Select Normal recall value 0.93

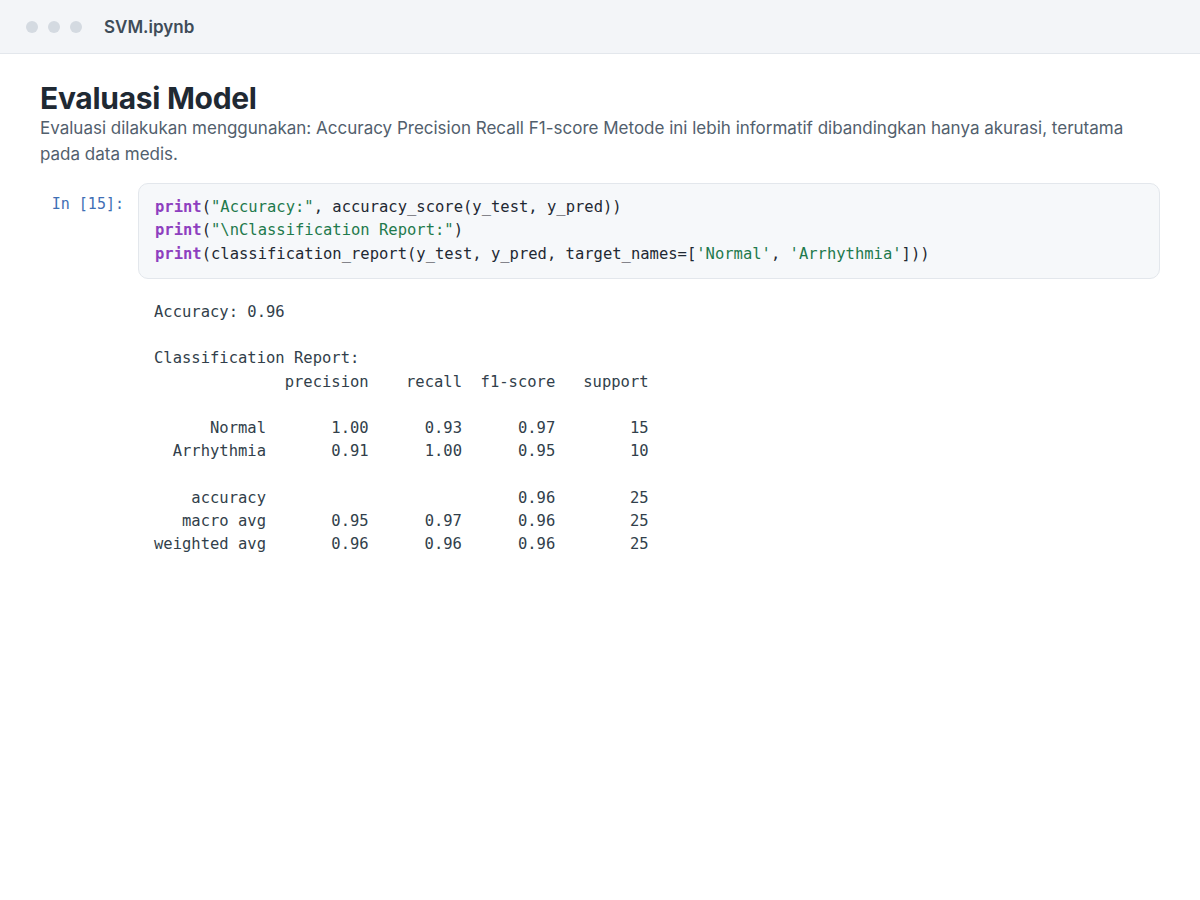click(443, 428)
